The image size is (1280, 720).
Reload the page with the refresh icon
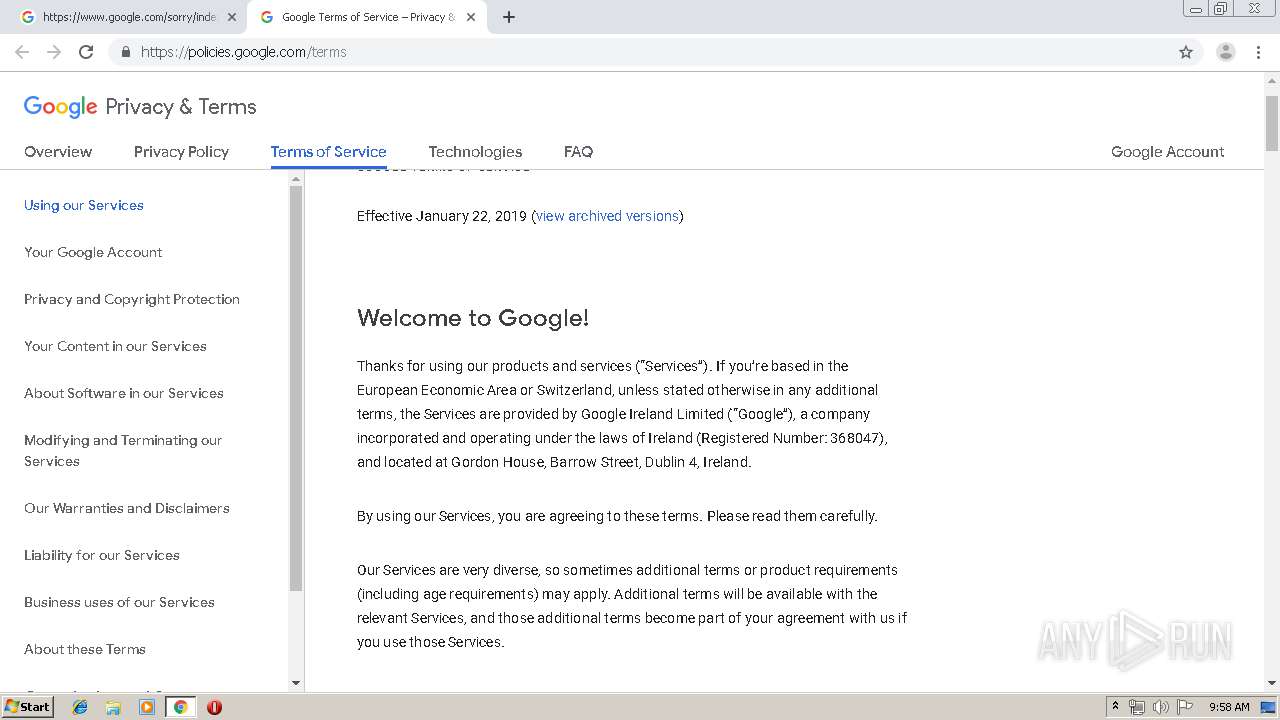click(86, 52)
